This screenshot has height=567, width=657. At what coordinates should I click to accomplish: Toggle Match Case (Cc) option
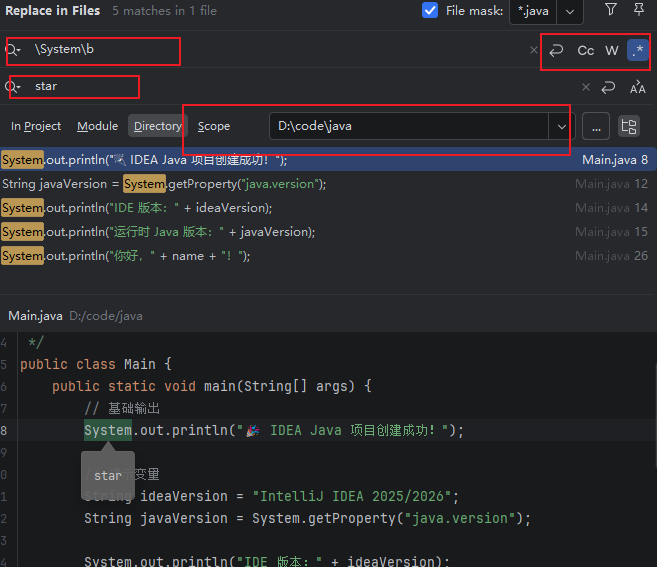585,50
